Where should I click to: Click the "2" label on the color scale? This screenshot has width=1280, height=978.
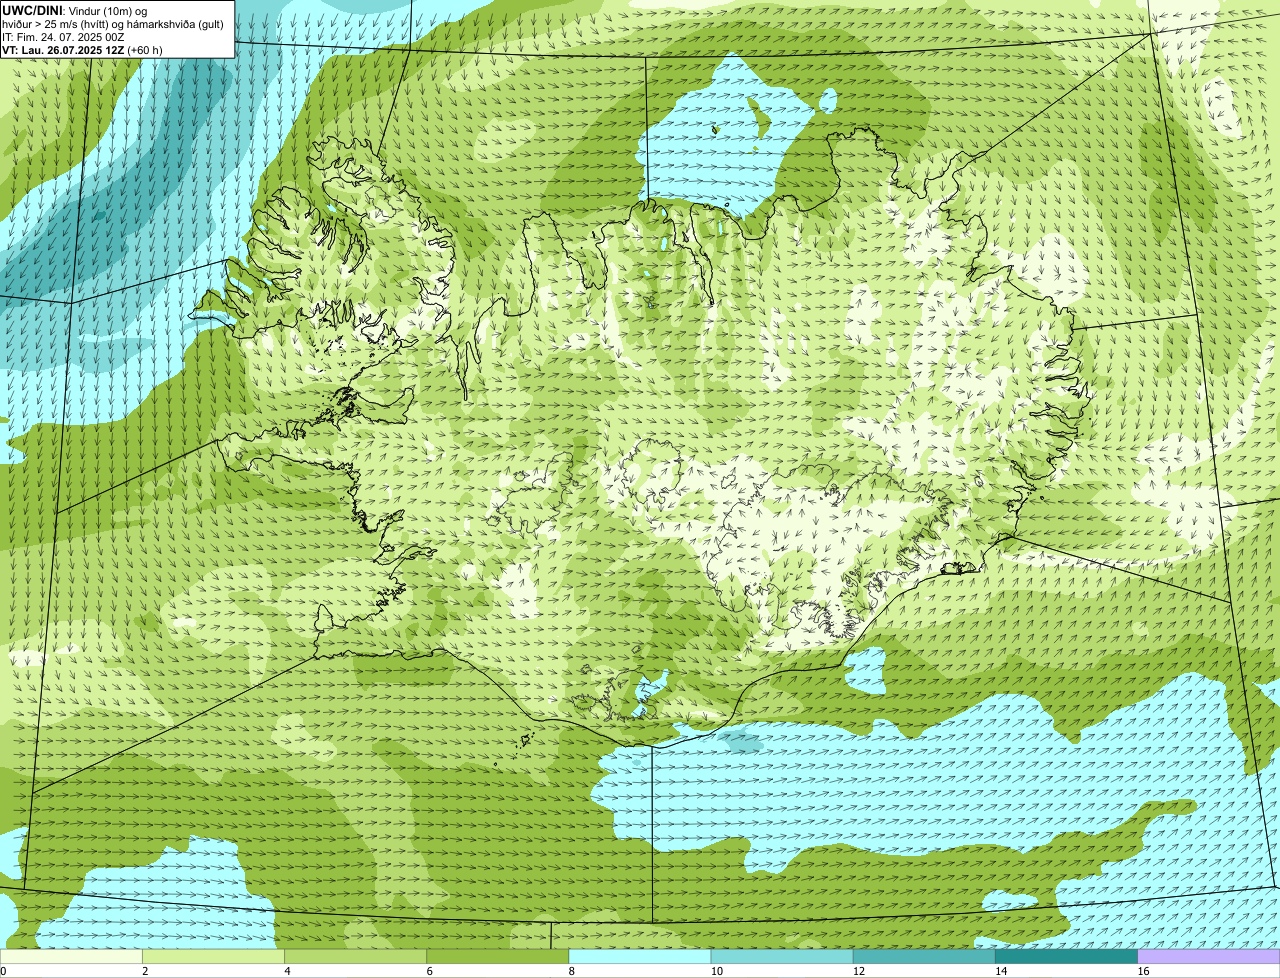click(x=145, y=971)
